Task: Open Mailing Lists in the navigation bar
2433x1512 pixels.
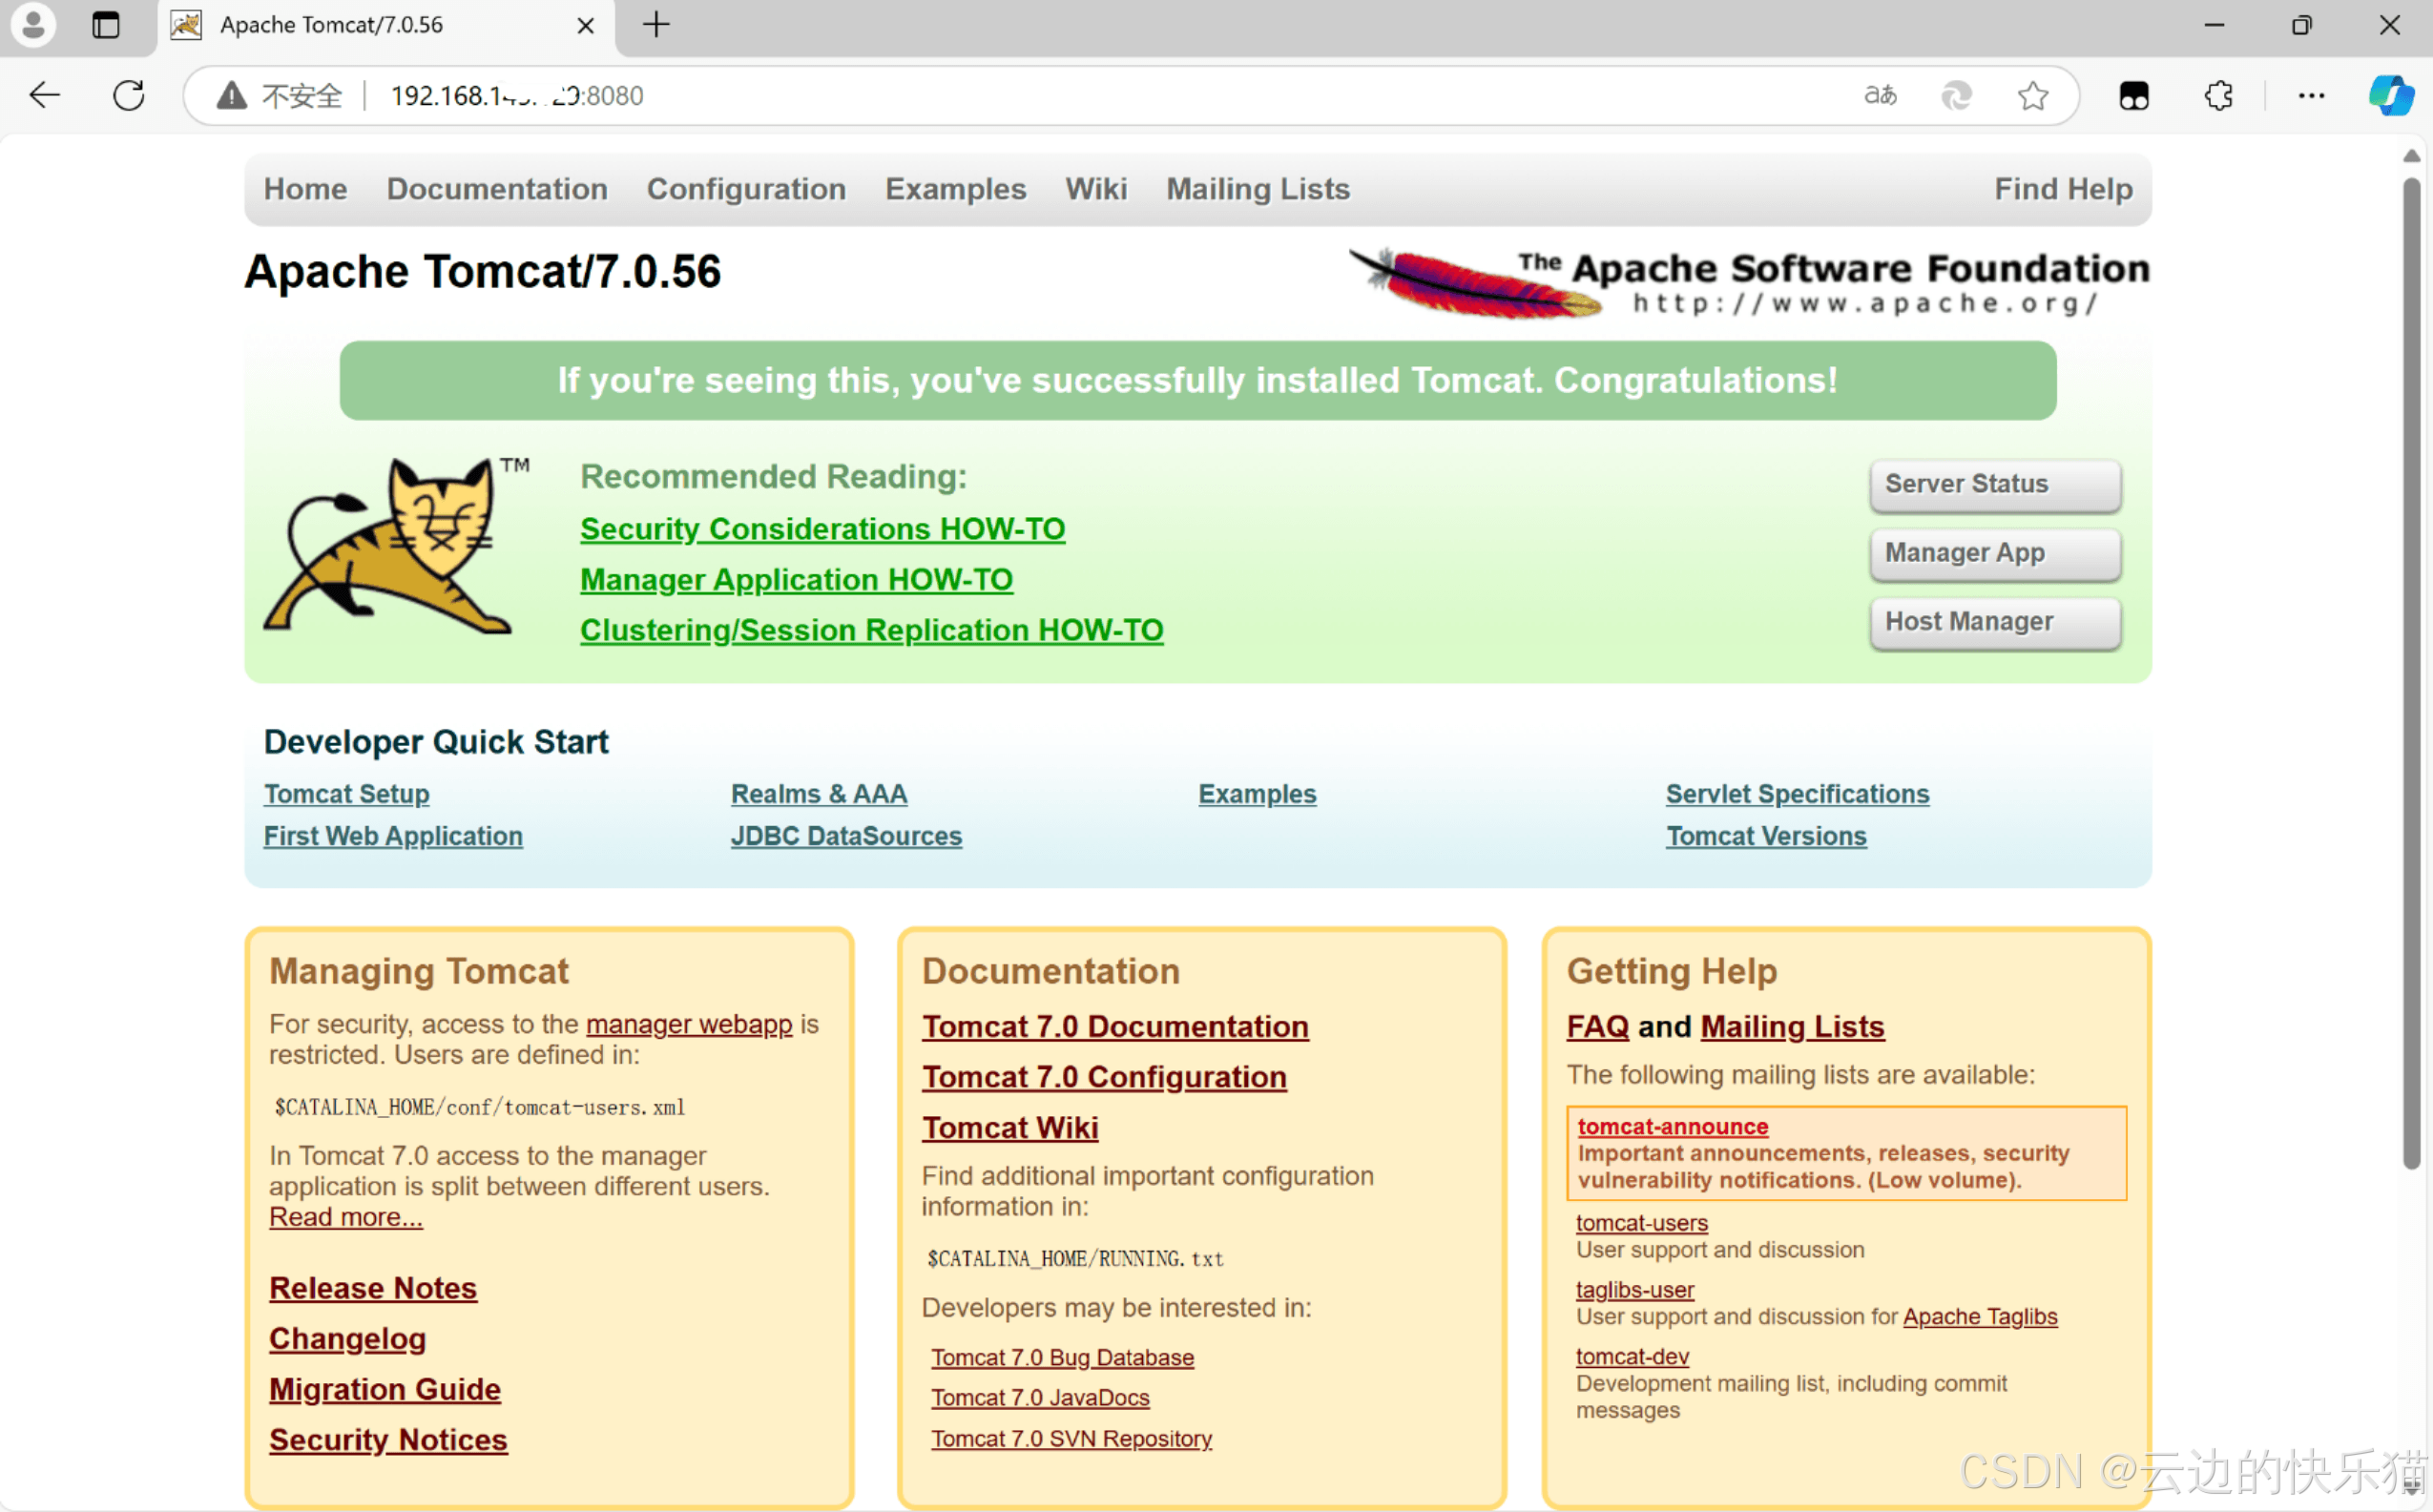Action: click(x=1258, y=189)
